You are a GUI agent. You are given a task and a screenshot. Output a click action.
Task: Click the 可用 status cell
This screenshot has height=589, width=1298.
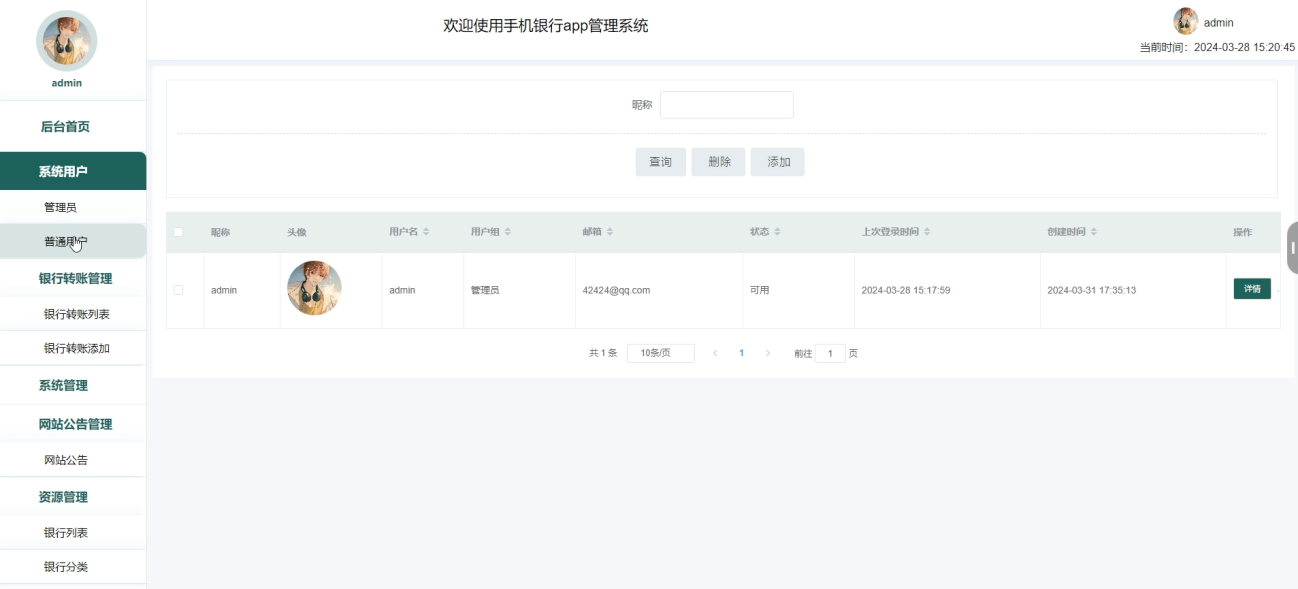coord(760,290)
